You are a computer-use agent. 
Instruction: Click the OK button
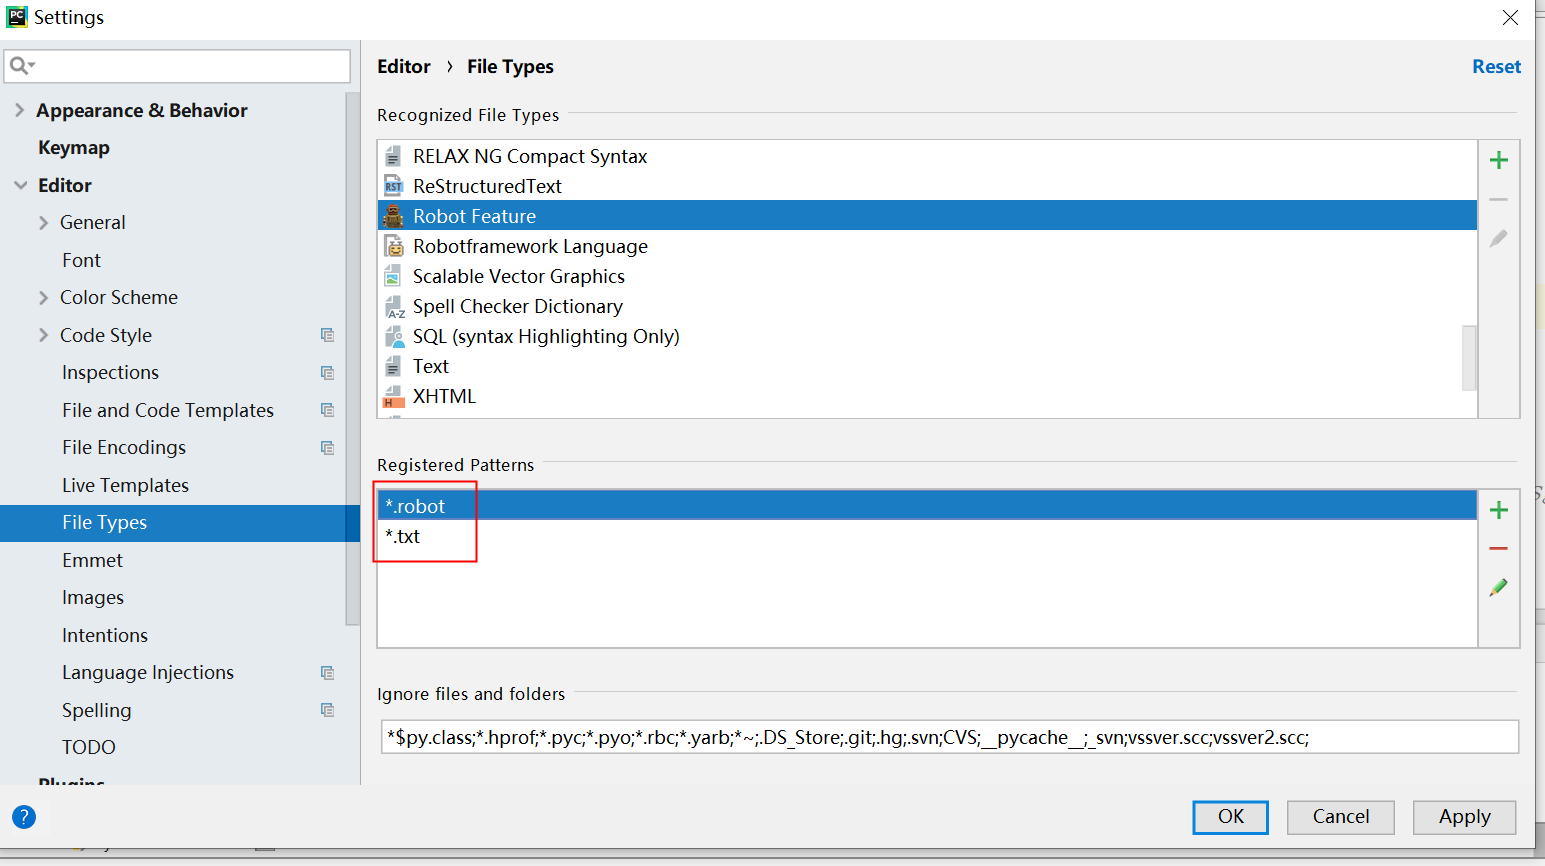click(1231, 817)
